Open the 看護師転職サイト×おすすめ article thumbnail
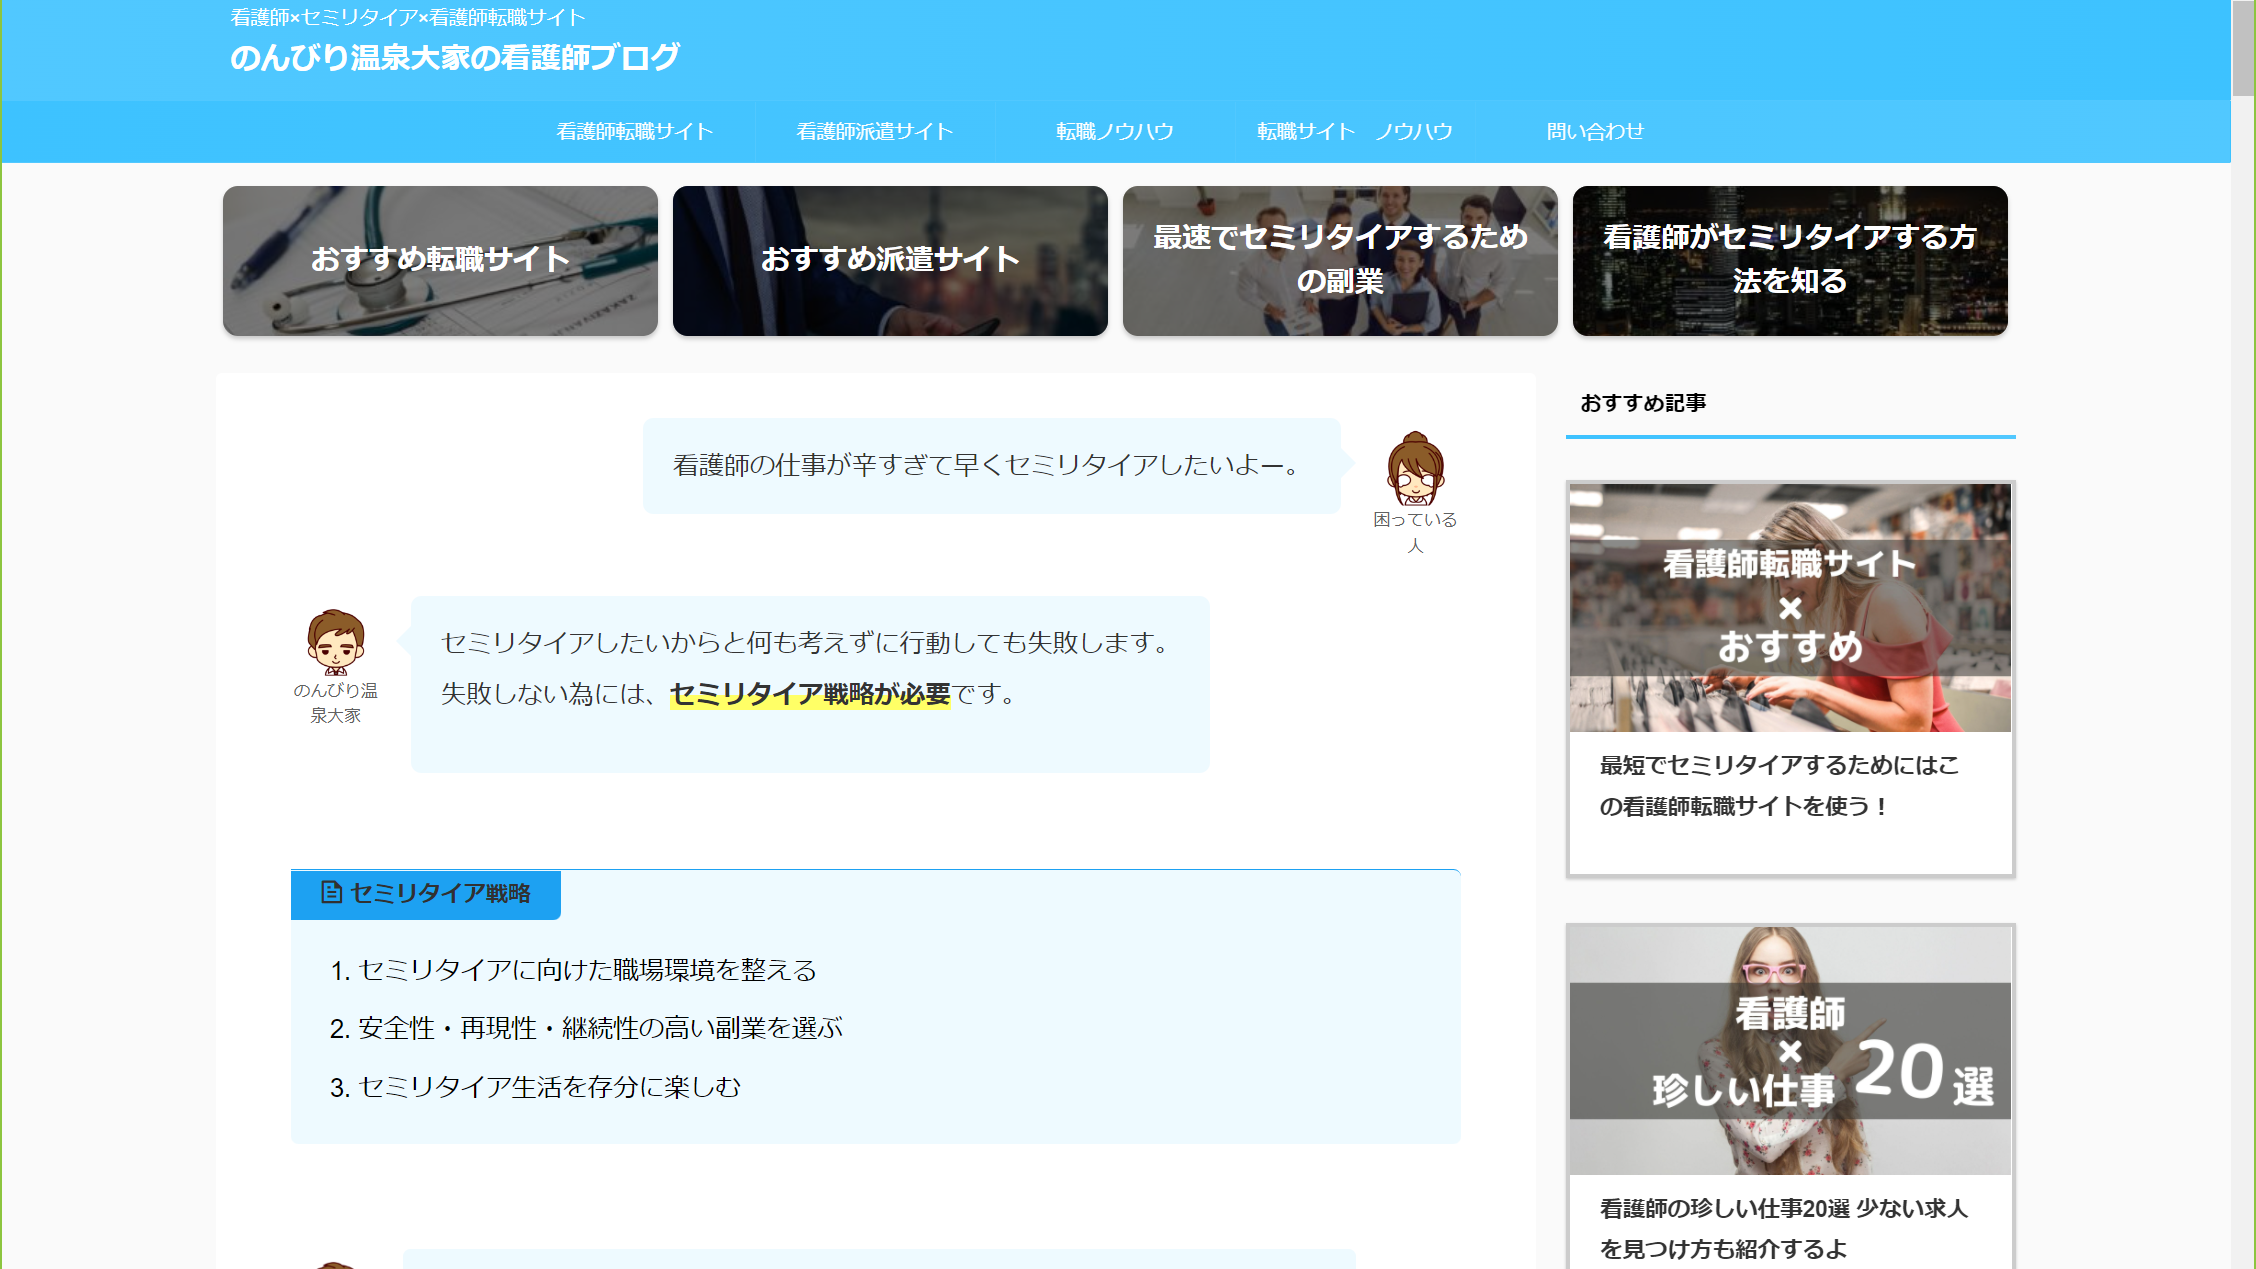The width and height of the screenshot is (2256, 1269). tap(1790, 608)
